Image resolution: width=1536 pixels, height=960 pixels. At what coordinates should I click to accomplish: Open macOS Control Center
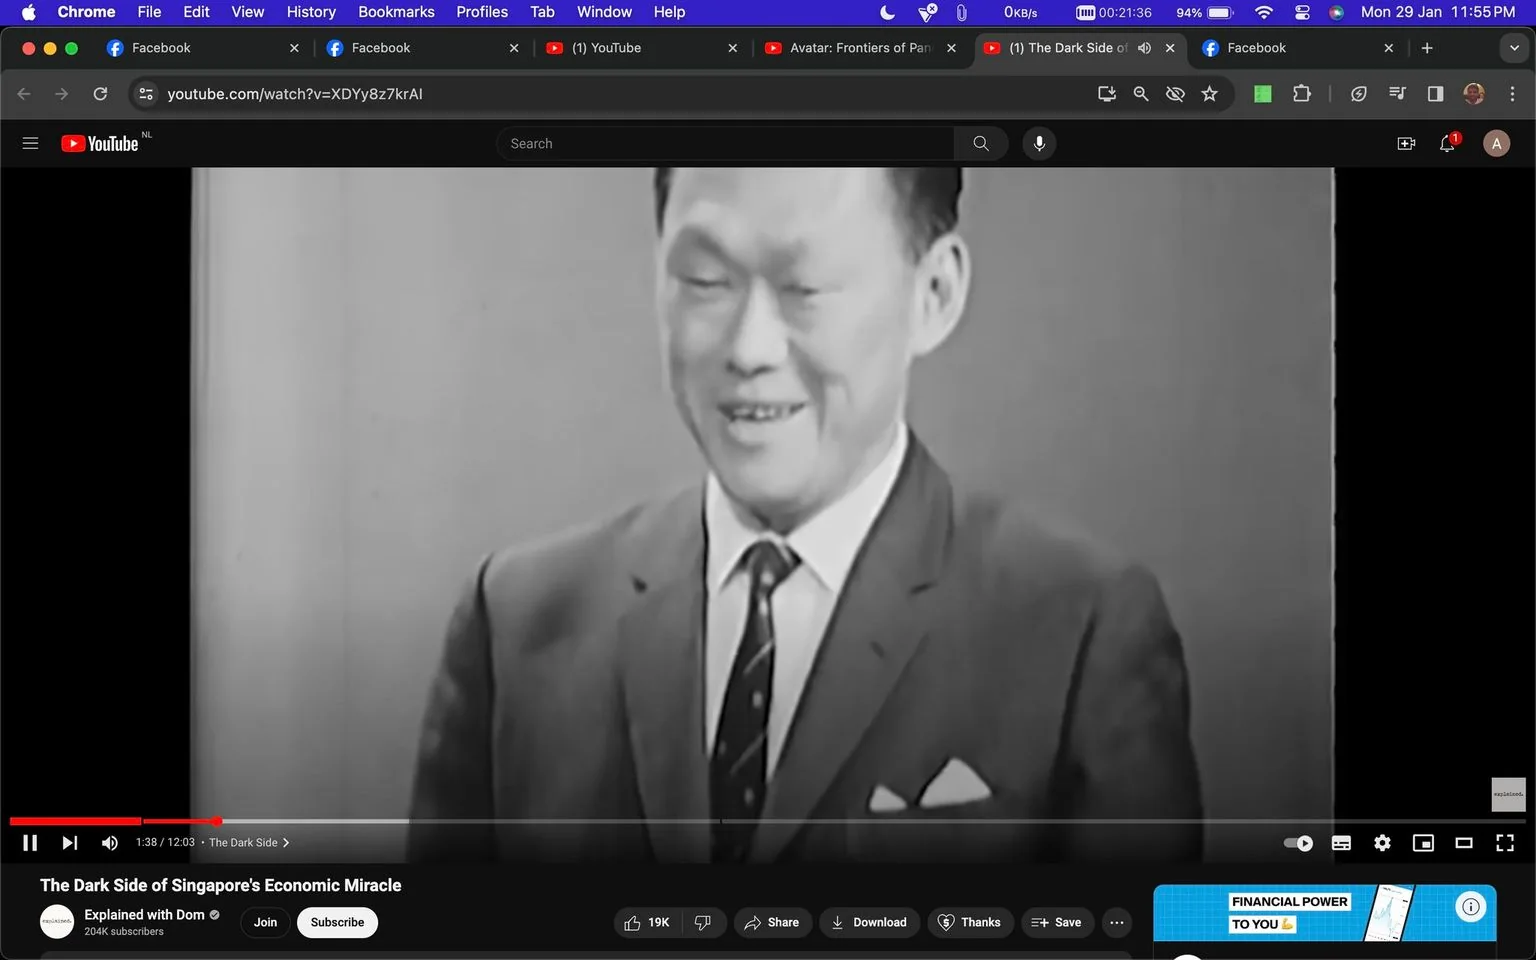pyautogui.click(x=1302, y=12)
